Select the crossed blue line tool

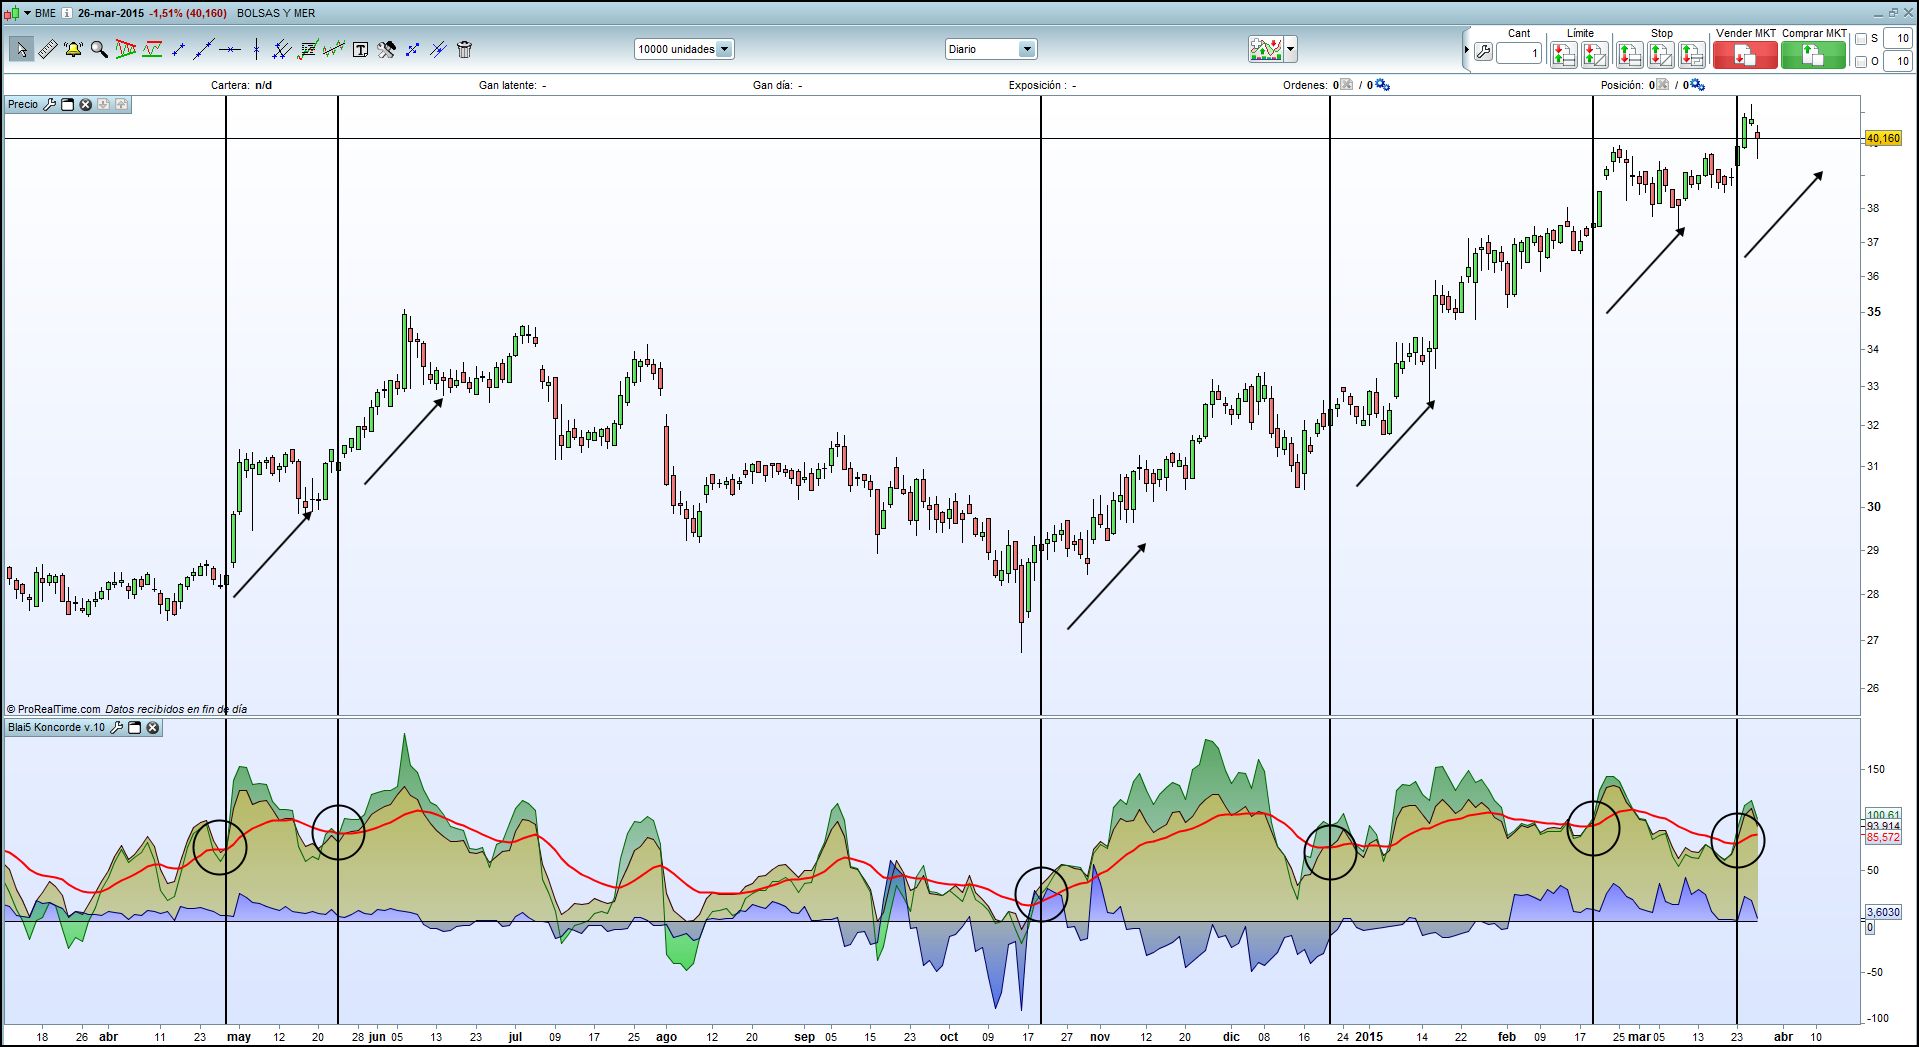(x=438, y=49)
